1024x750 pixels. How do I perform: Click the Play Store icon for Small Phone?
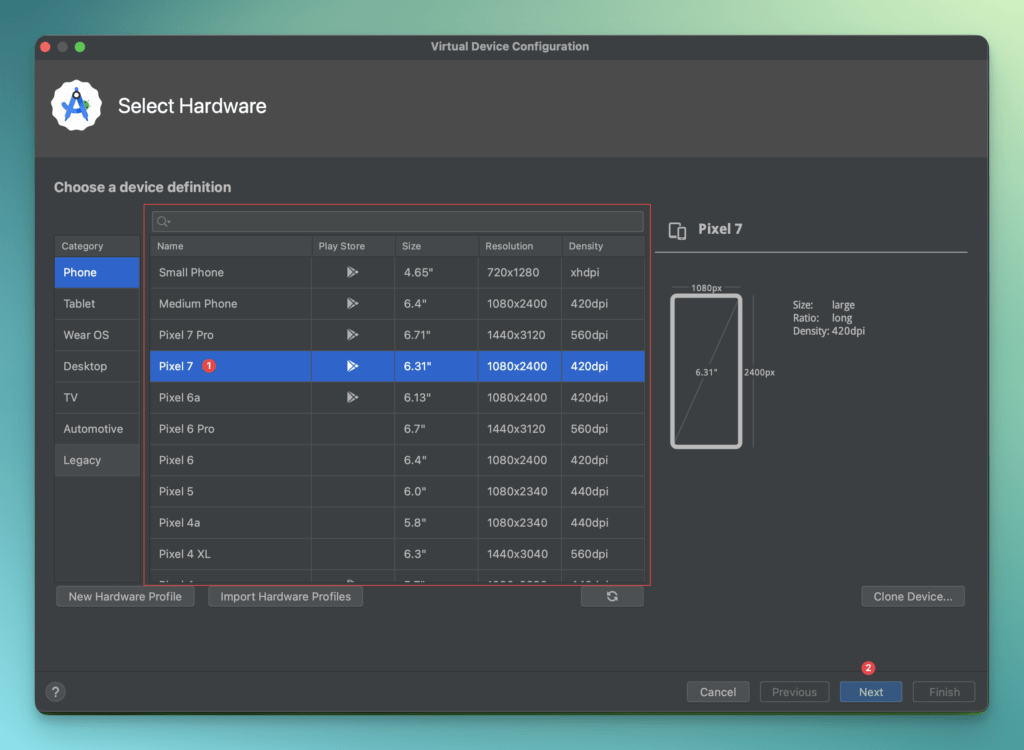tap(352, 272)
